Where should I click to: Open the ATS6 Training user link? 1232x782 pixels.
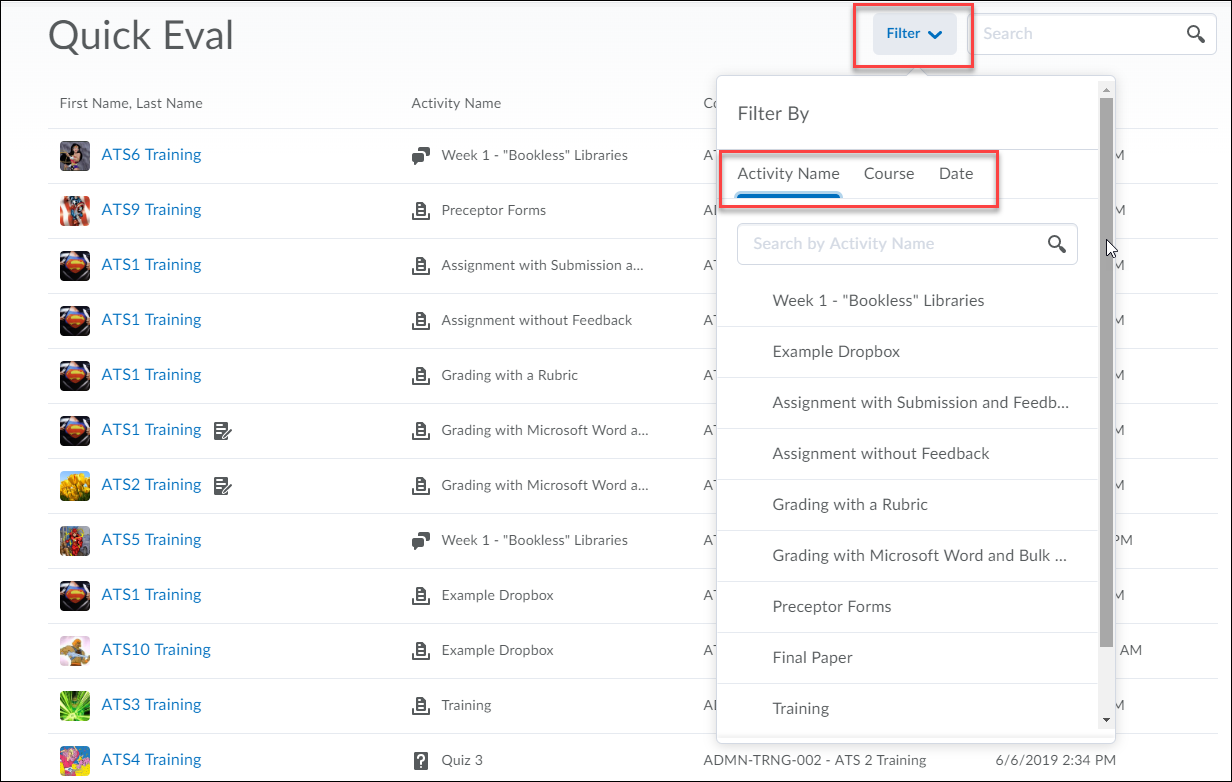click(151, 154)
